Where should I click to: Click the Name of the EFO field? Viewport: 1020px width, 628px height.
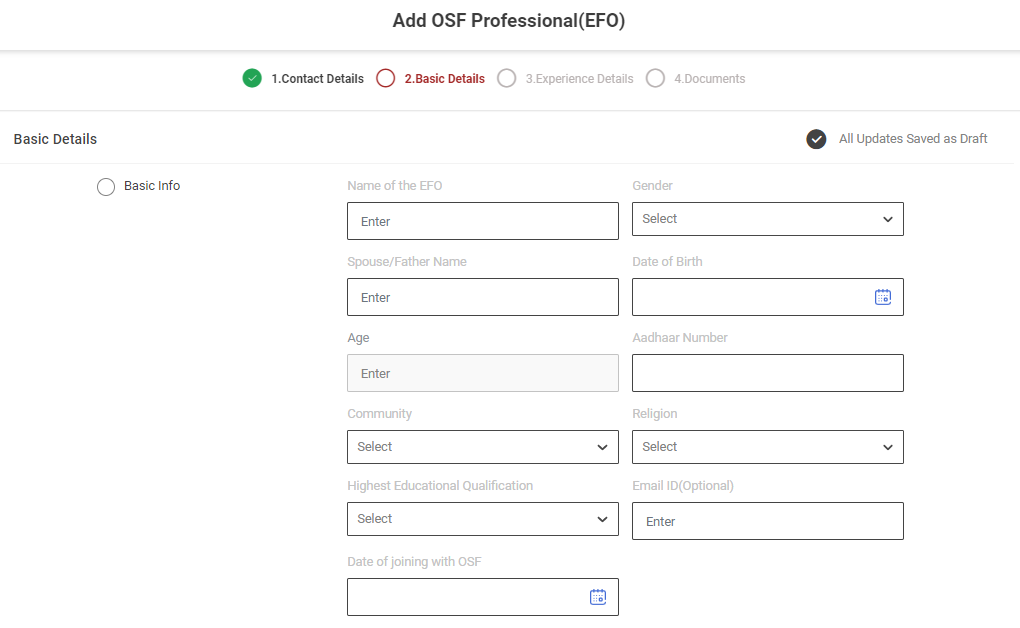tap(482, 221)
